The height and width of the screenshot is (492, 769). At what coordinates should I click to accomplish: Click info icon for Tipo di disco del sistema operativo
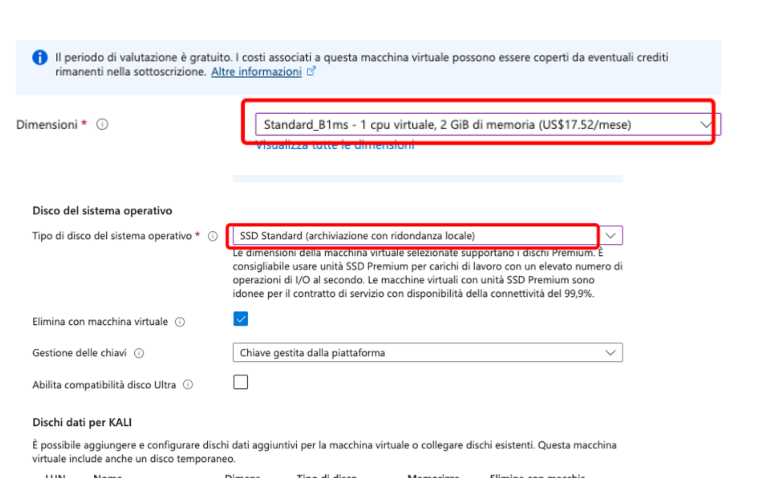(x=212, y=236)
